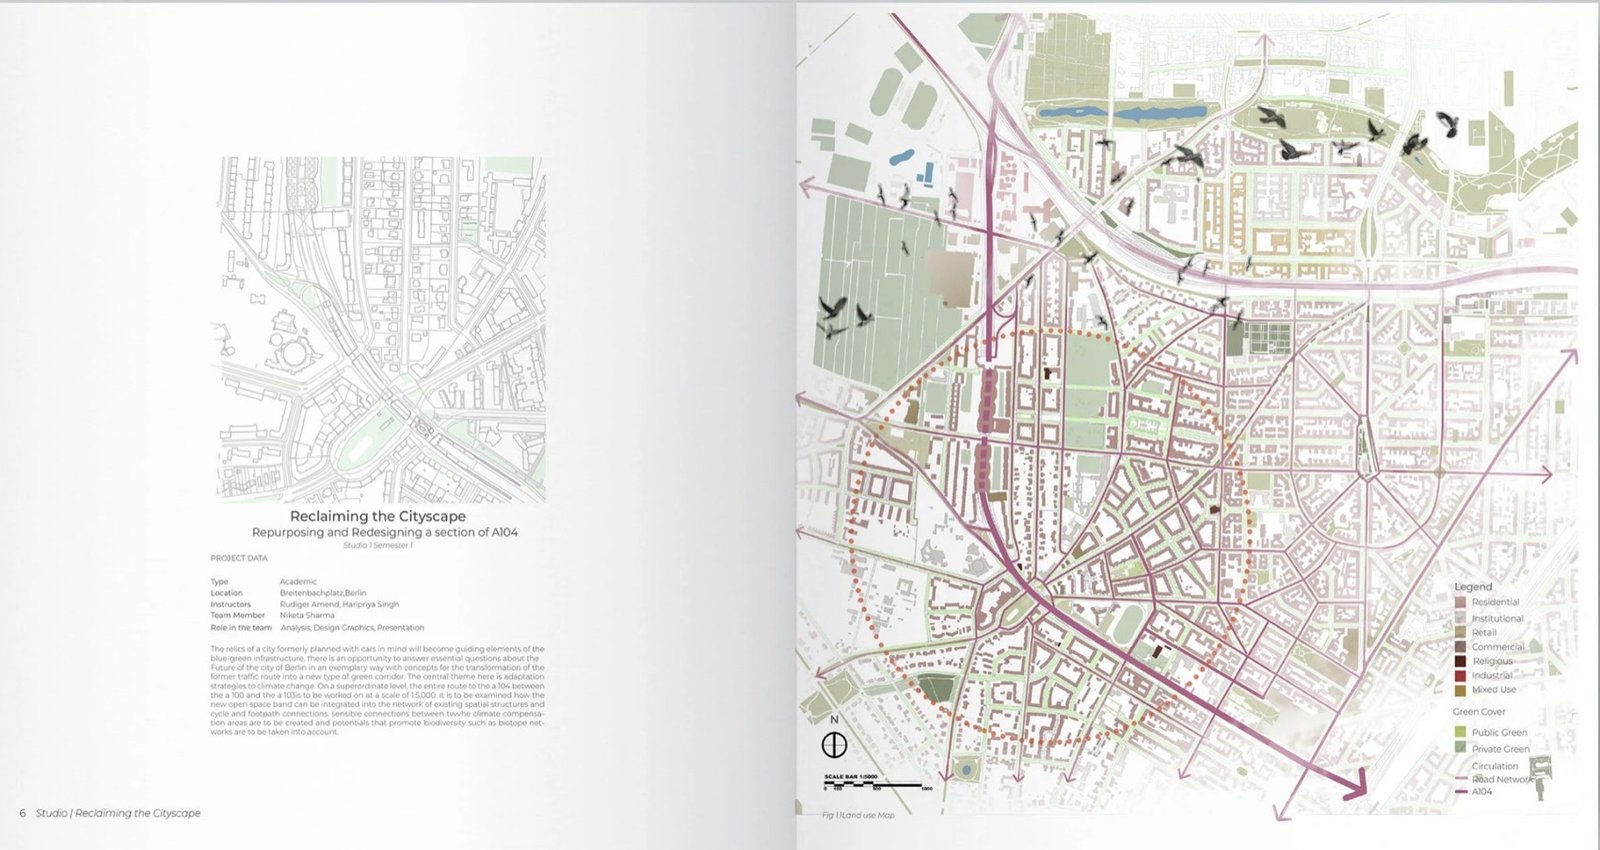This screenshot has height=850, width=1600.
Task: Click the page number 6
Action: click(x=22, y=813)
